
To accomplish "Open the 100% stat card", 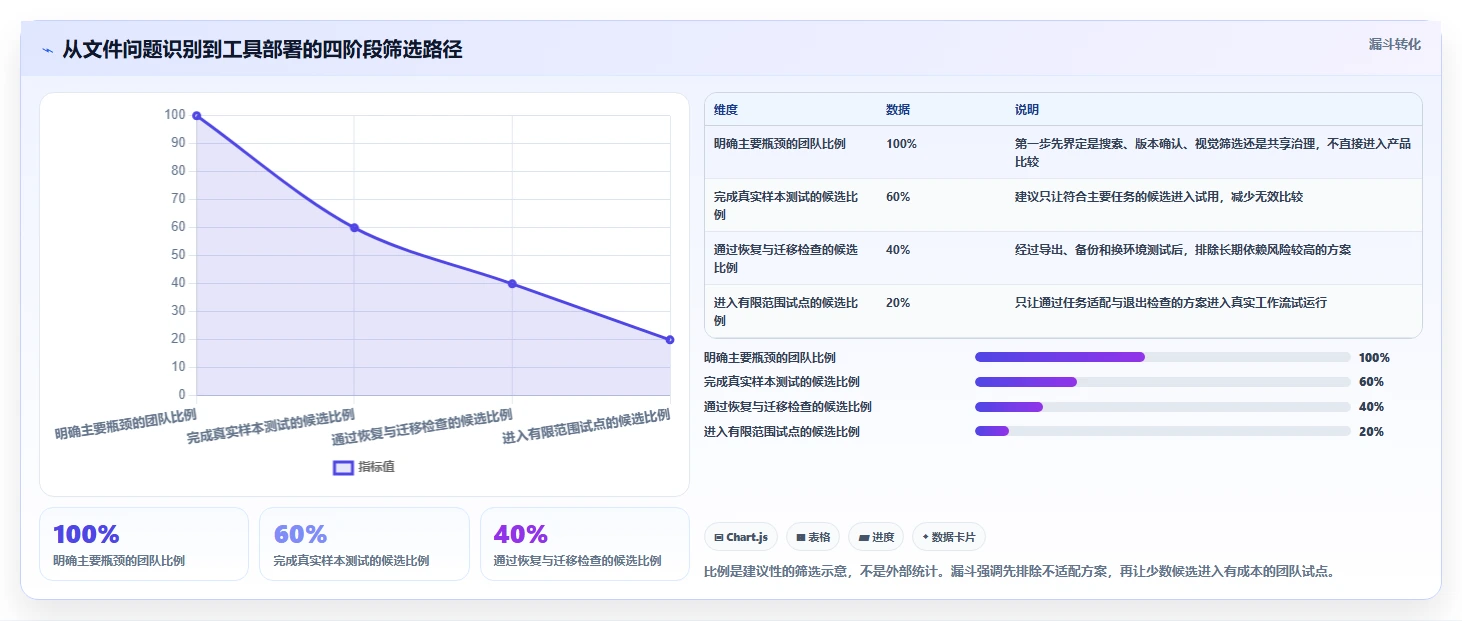I will click(144, 544).
